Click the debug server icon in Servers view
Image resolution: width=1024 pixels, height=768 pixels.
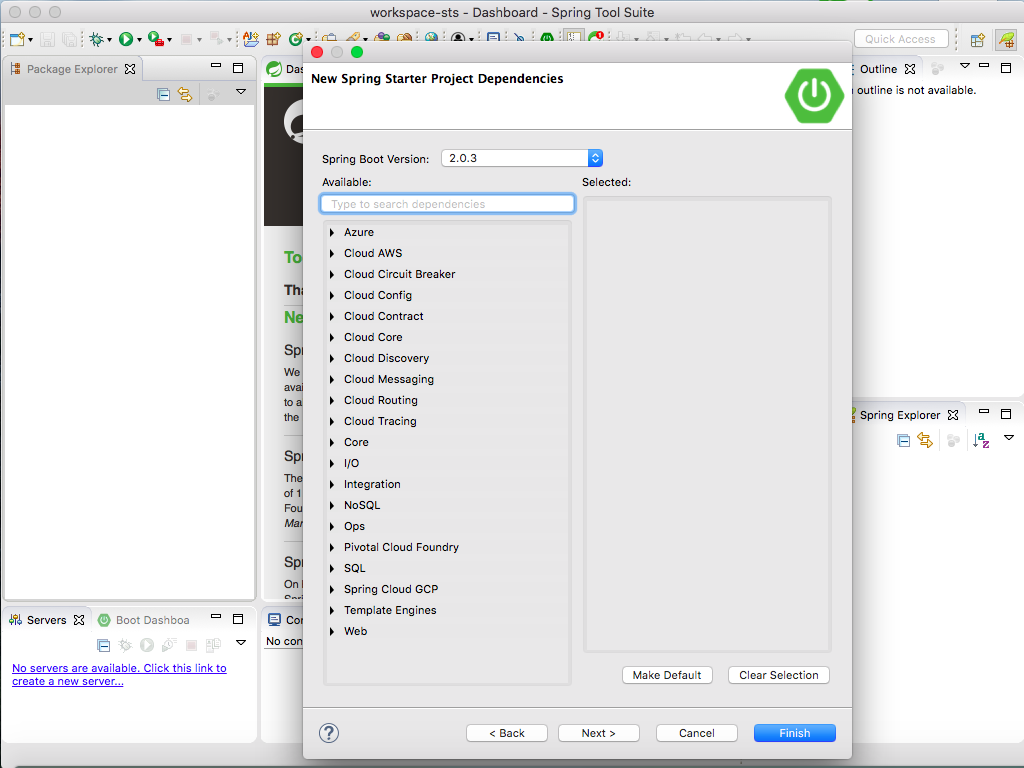[125, 645]
